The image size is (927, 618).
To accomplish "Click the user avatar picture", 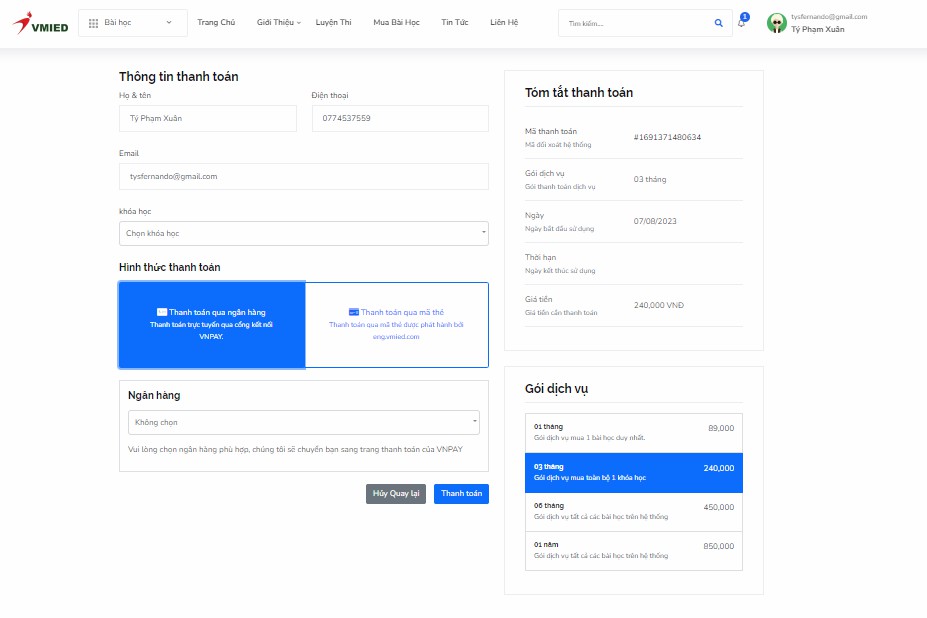I will 776,23.
